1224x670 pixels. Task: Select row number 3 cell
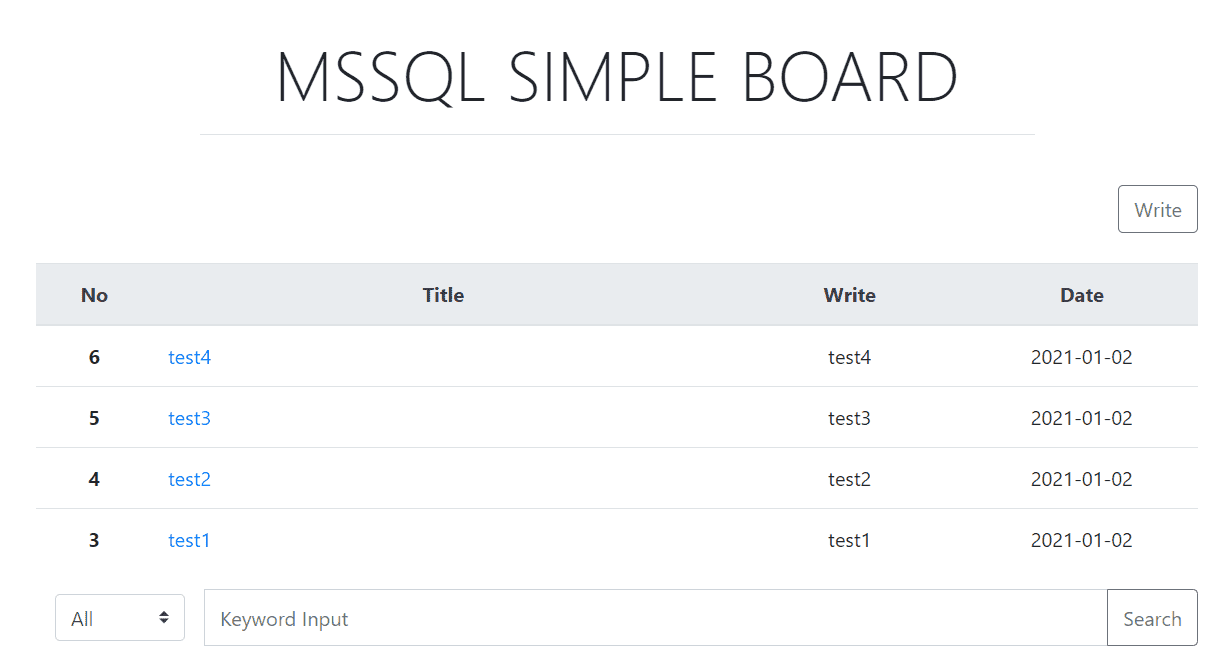click(x=94, y=540)
